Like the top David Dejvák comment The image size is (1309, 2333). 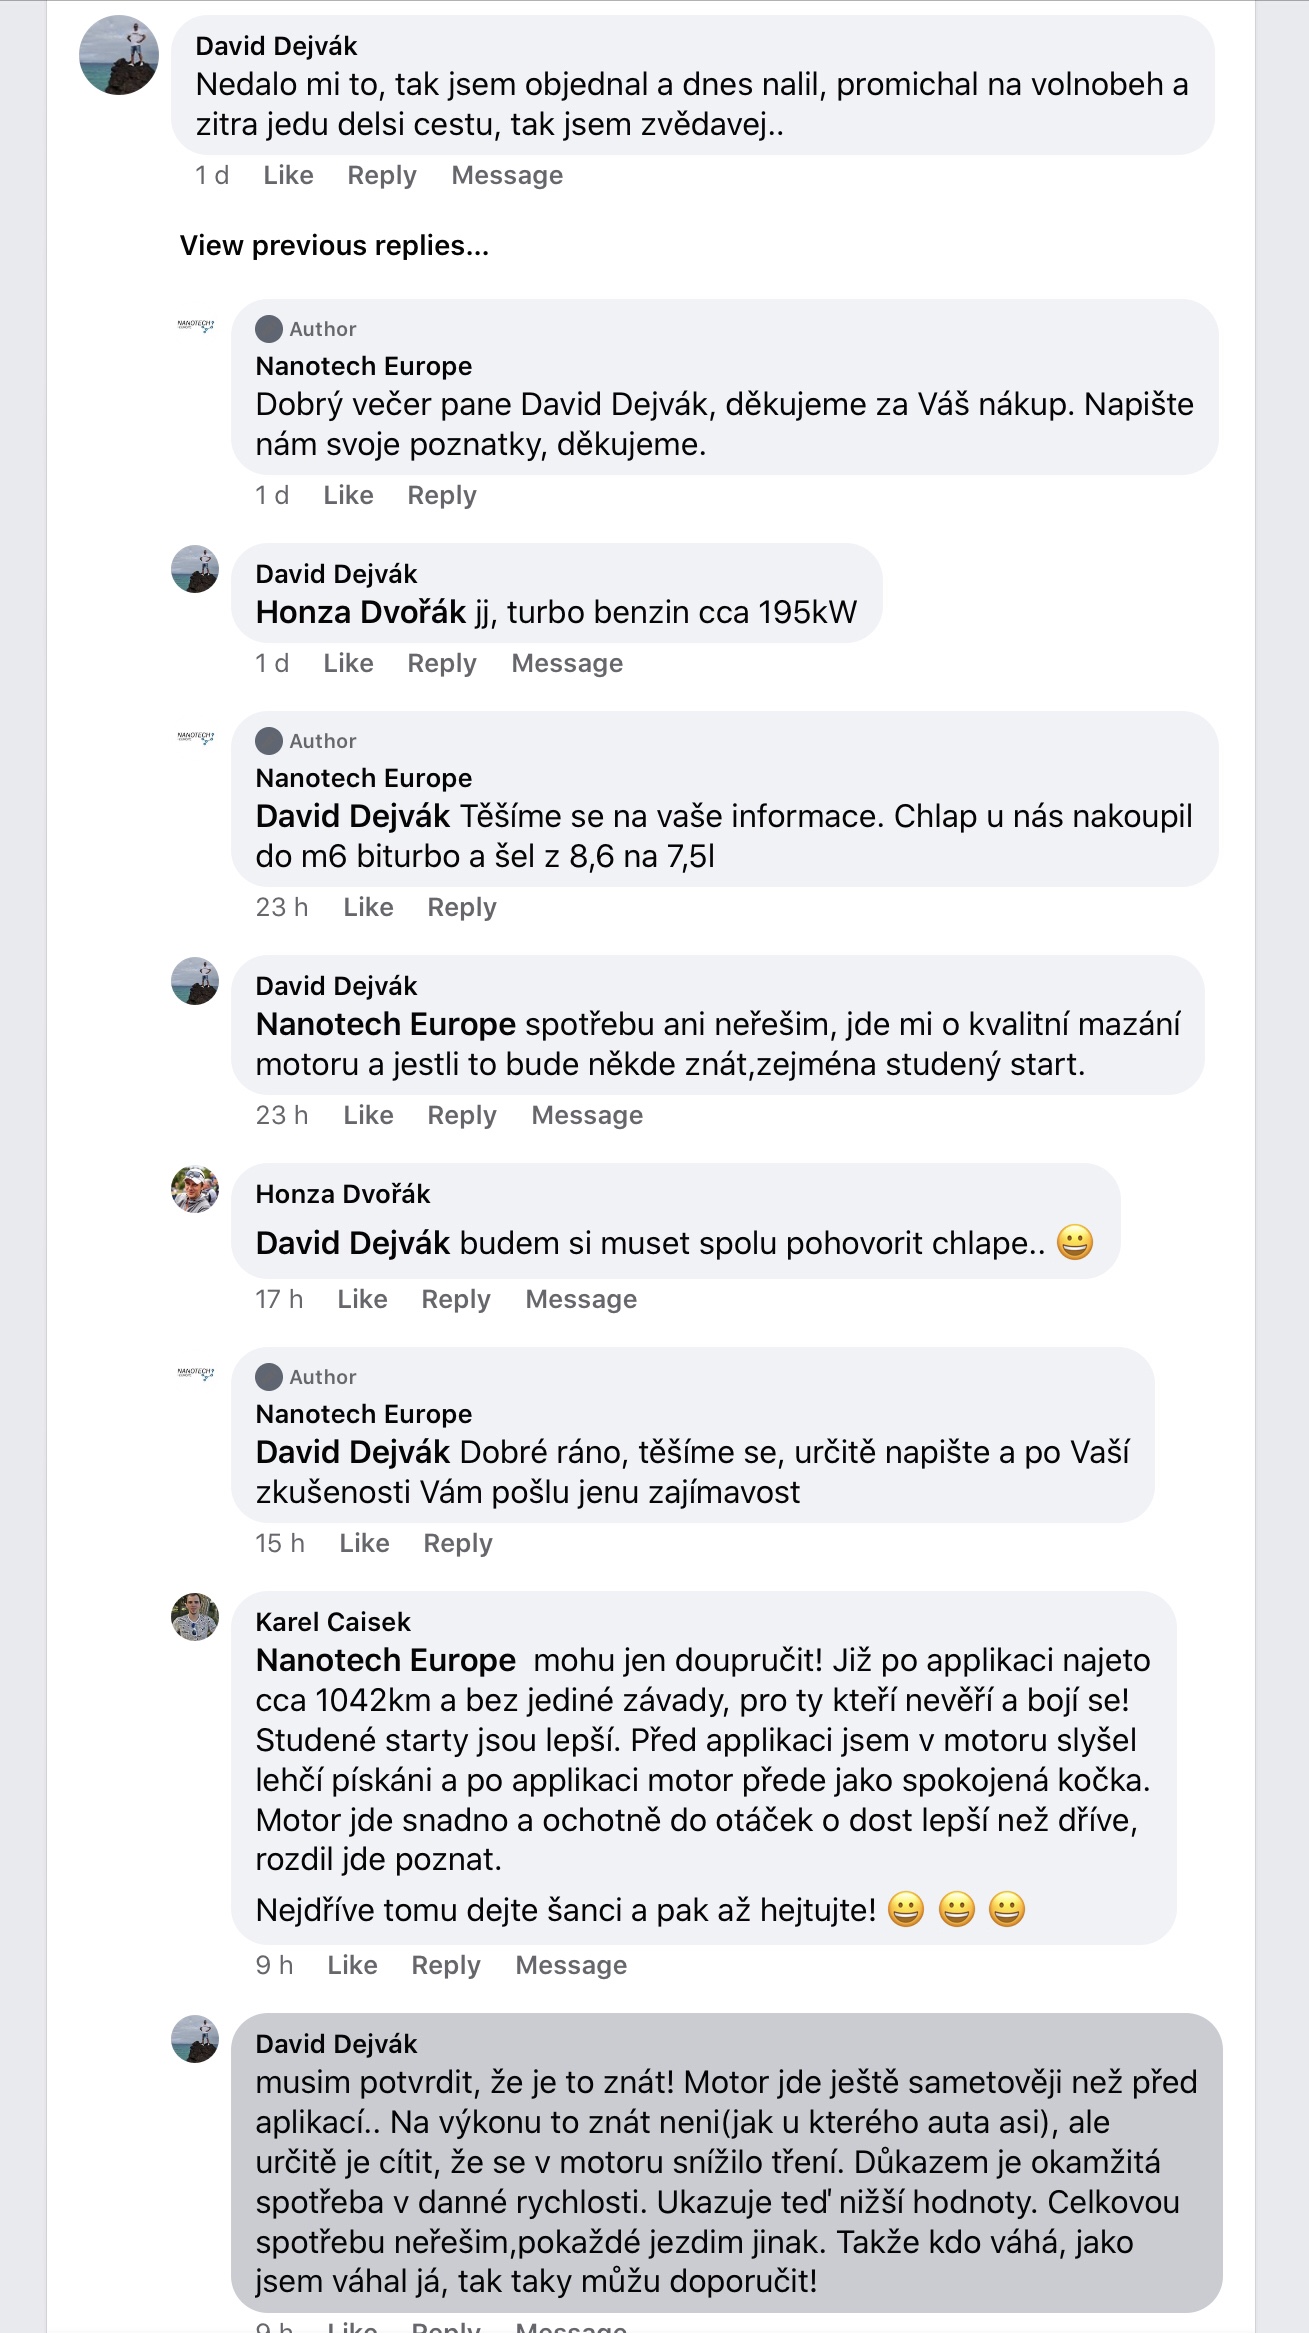(x=288, y=175)
